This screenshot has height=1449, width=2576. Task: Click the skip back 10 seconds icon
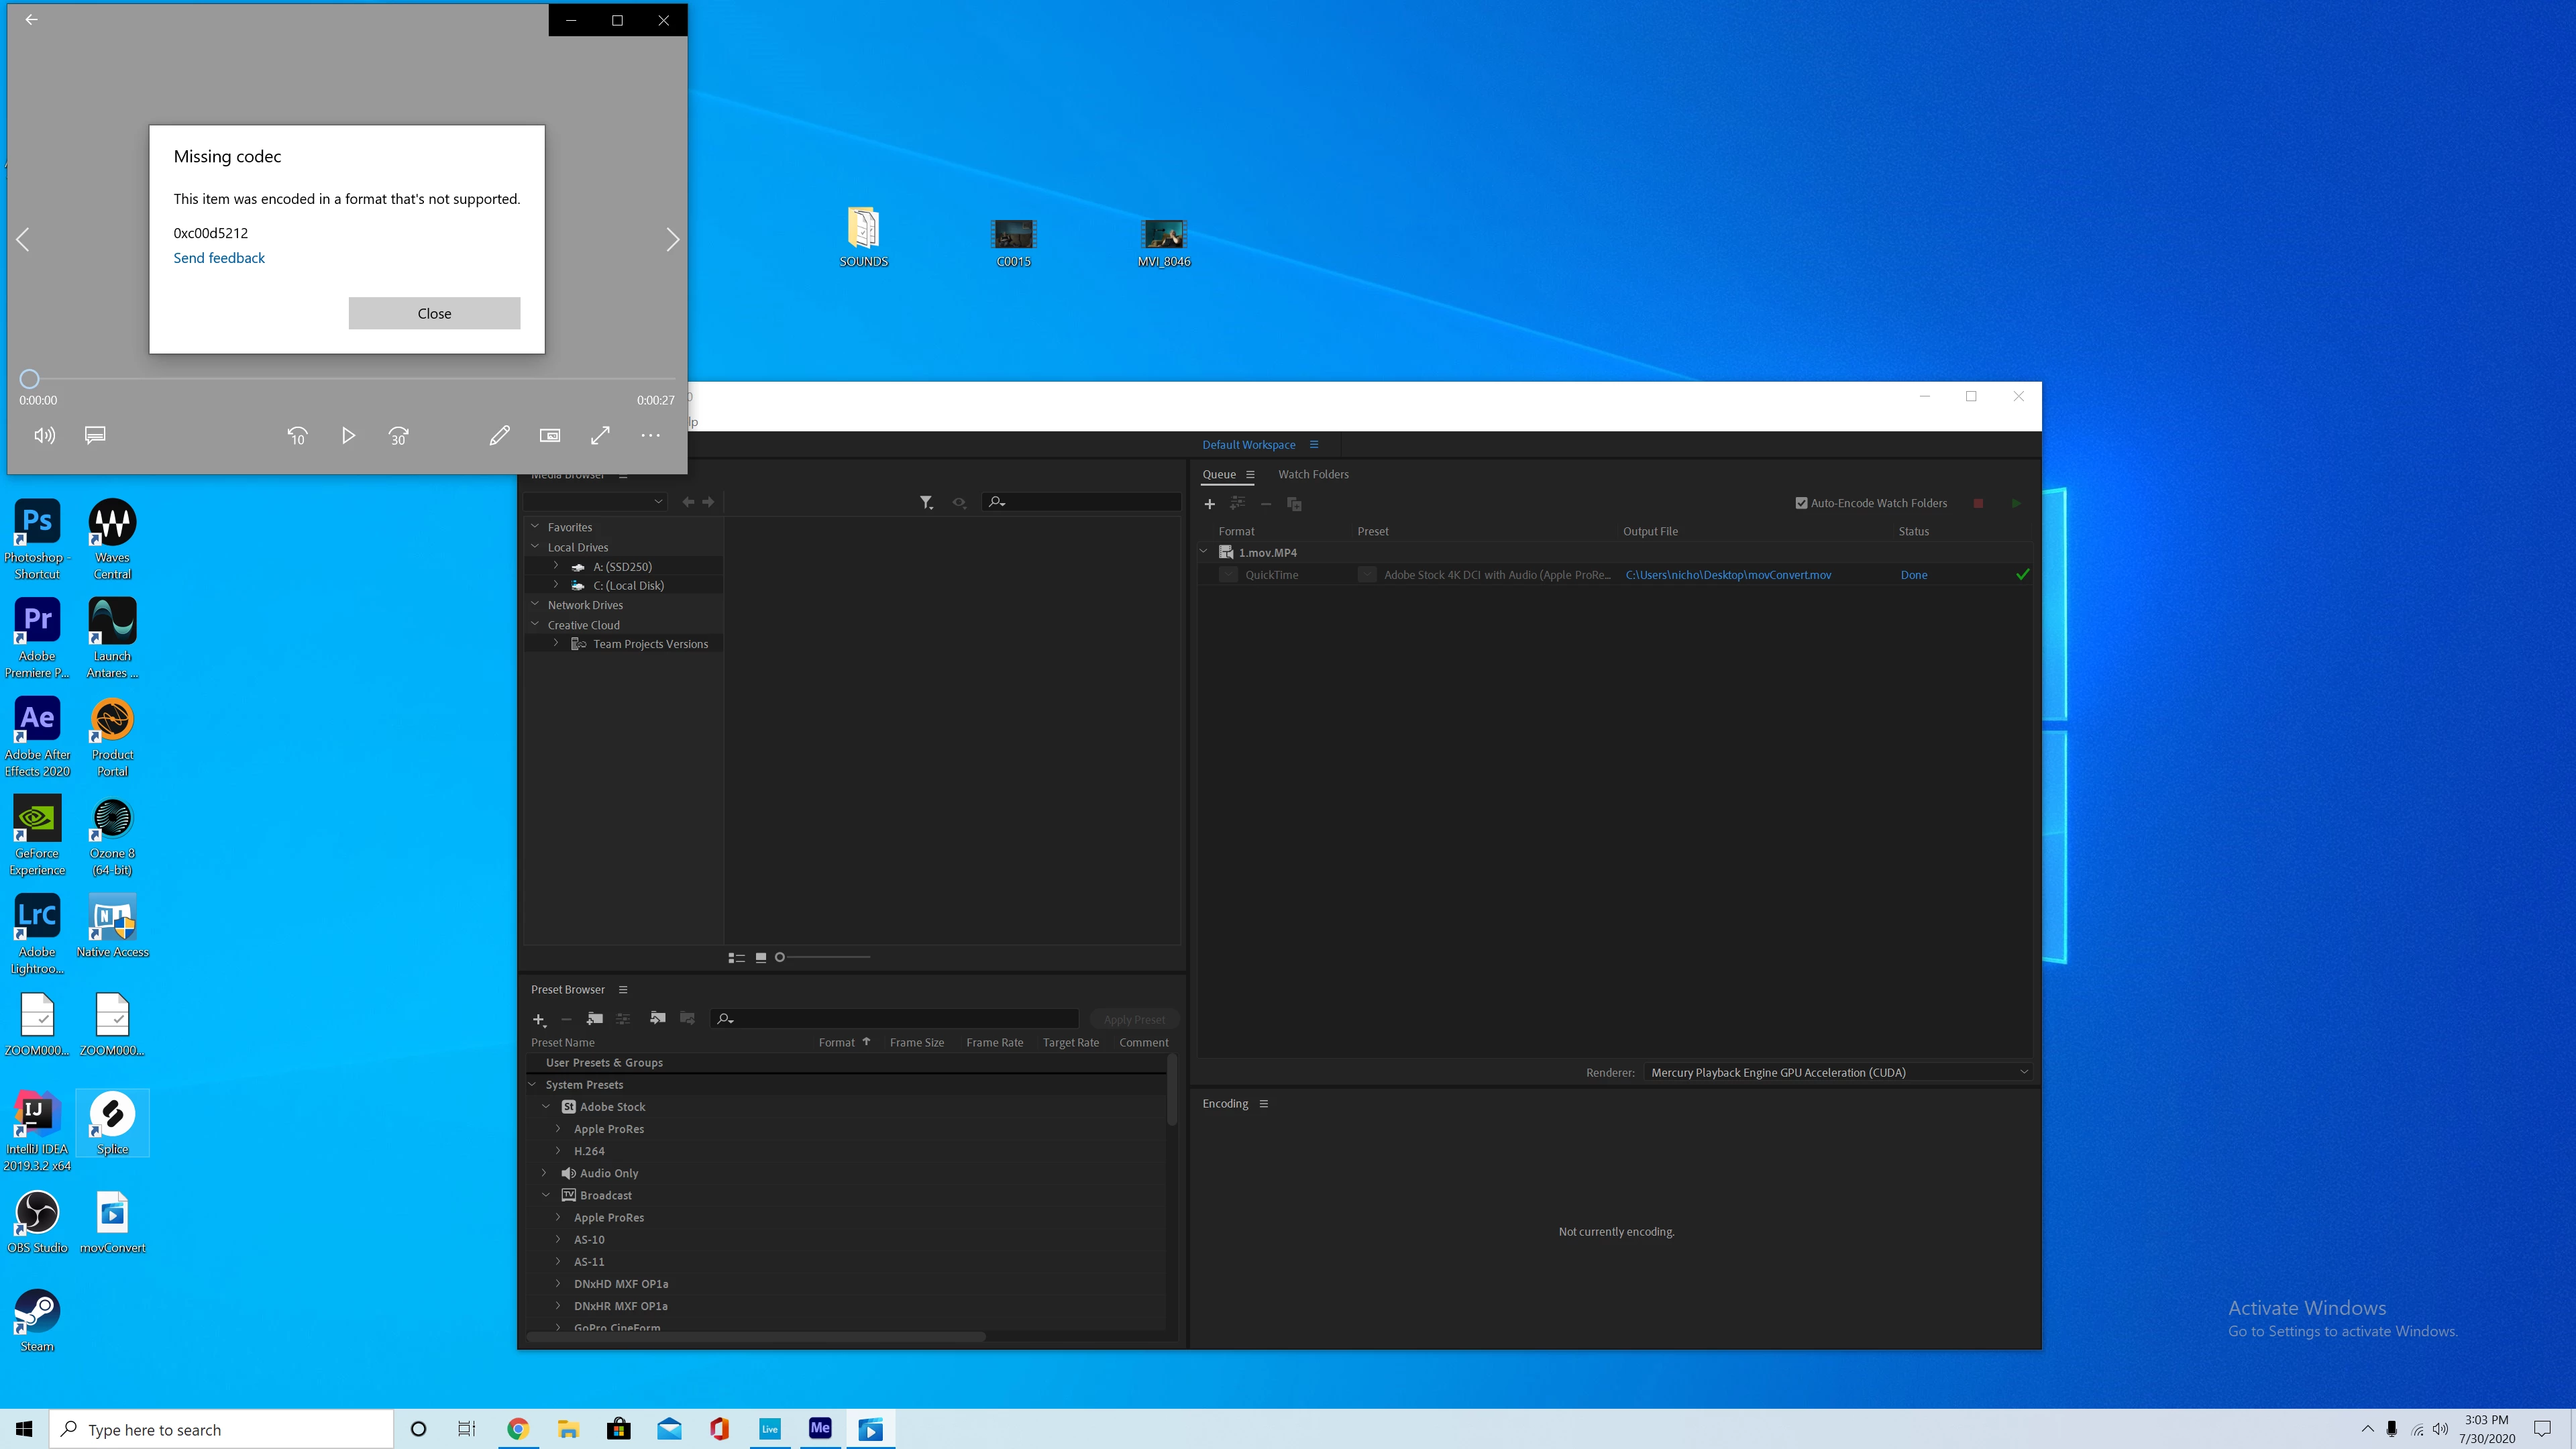297,436
